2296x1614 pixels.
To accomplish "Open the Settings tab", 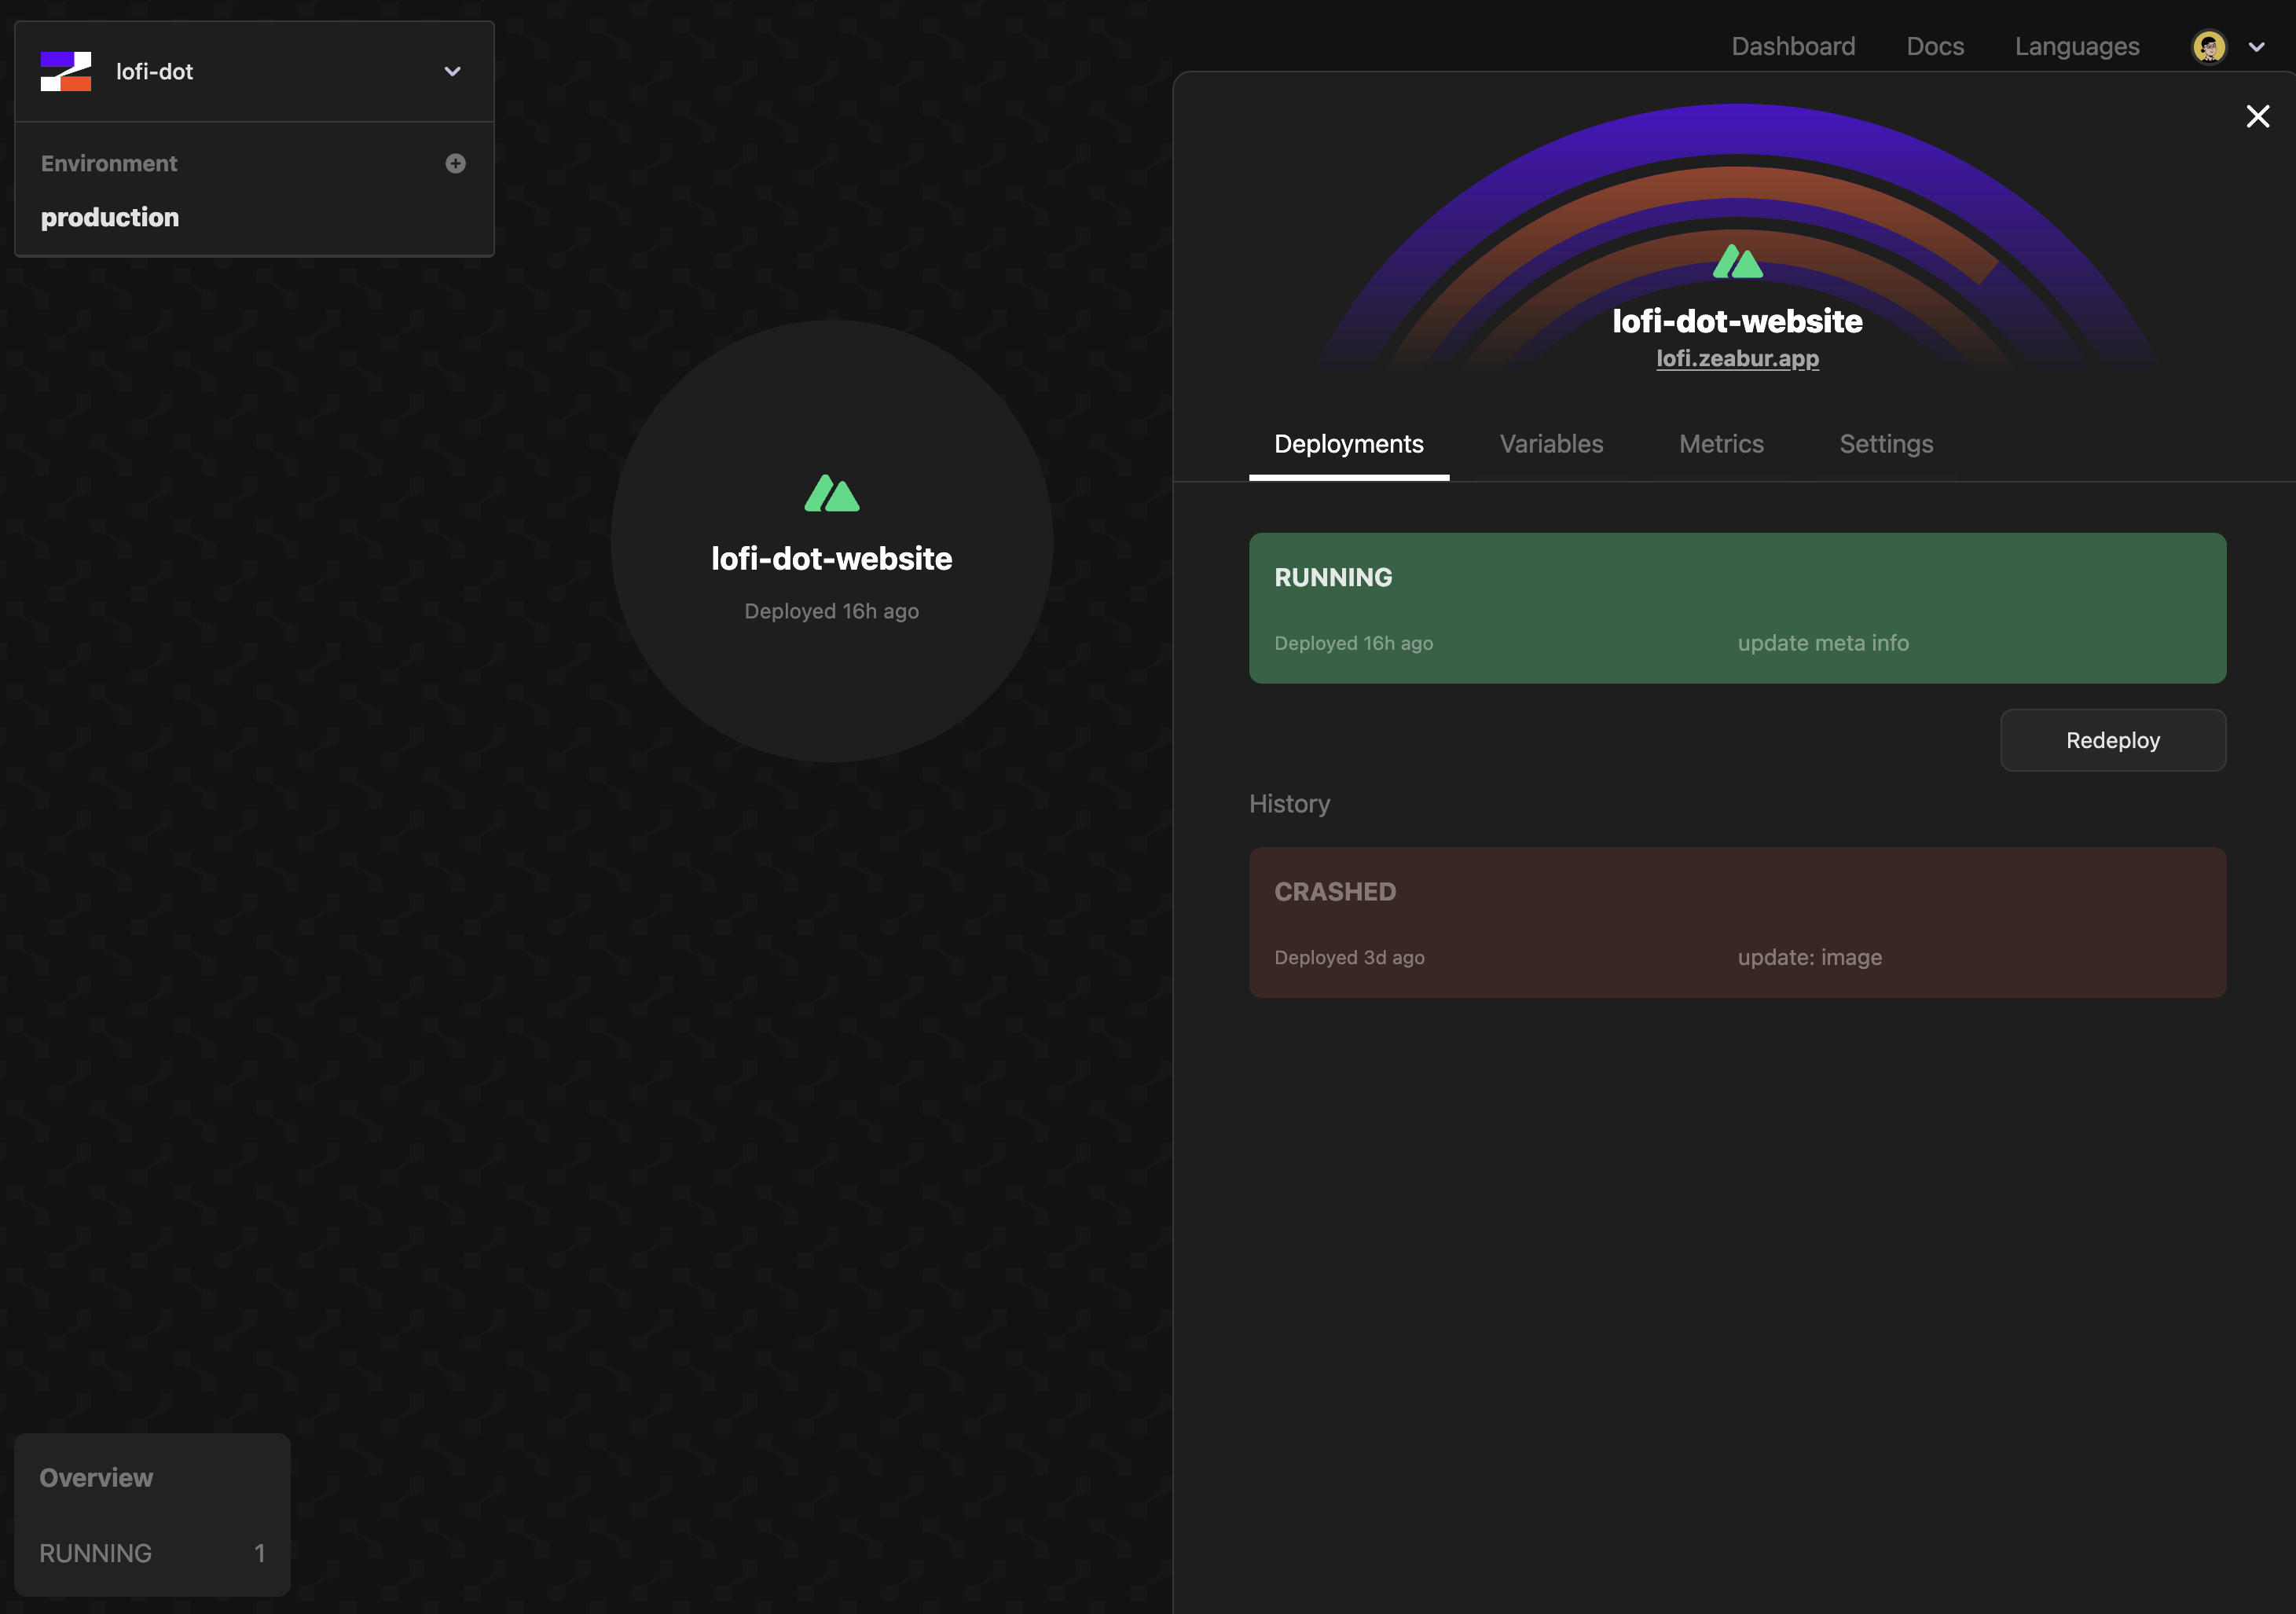I will 1885,443.
